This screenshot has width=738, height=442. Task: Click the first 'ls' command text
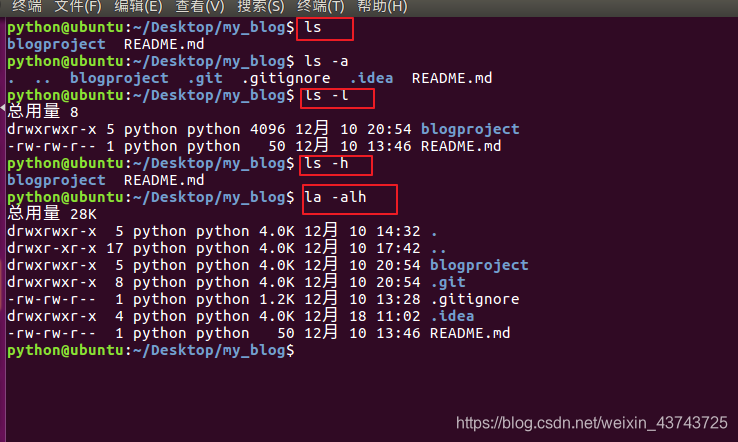click(x=313, y=27)
